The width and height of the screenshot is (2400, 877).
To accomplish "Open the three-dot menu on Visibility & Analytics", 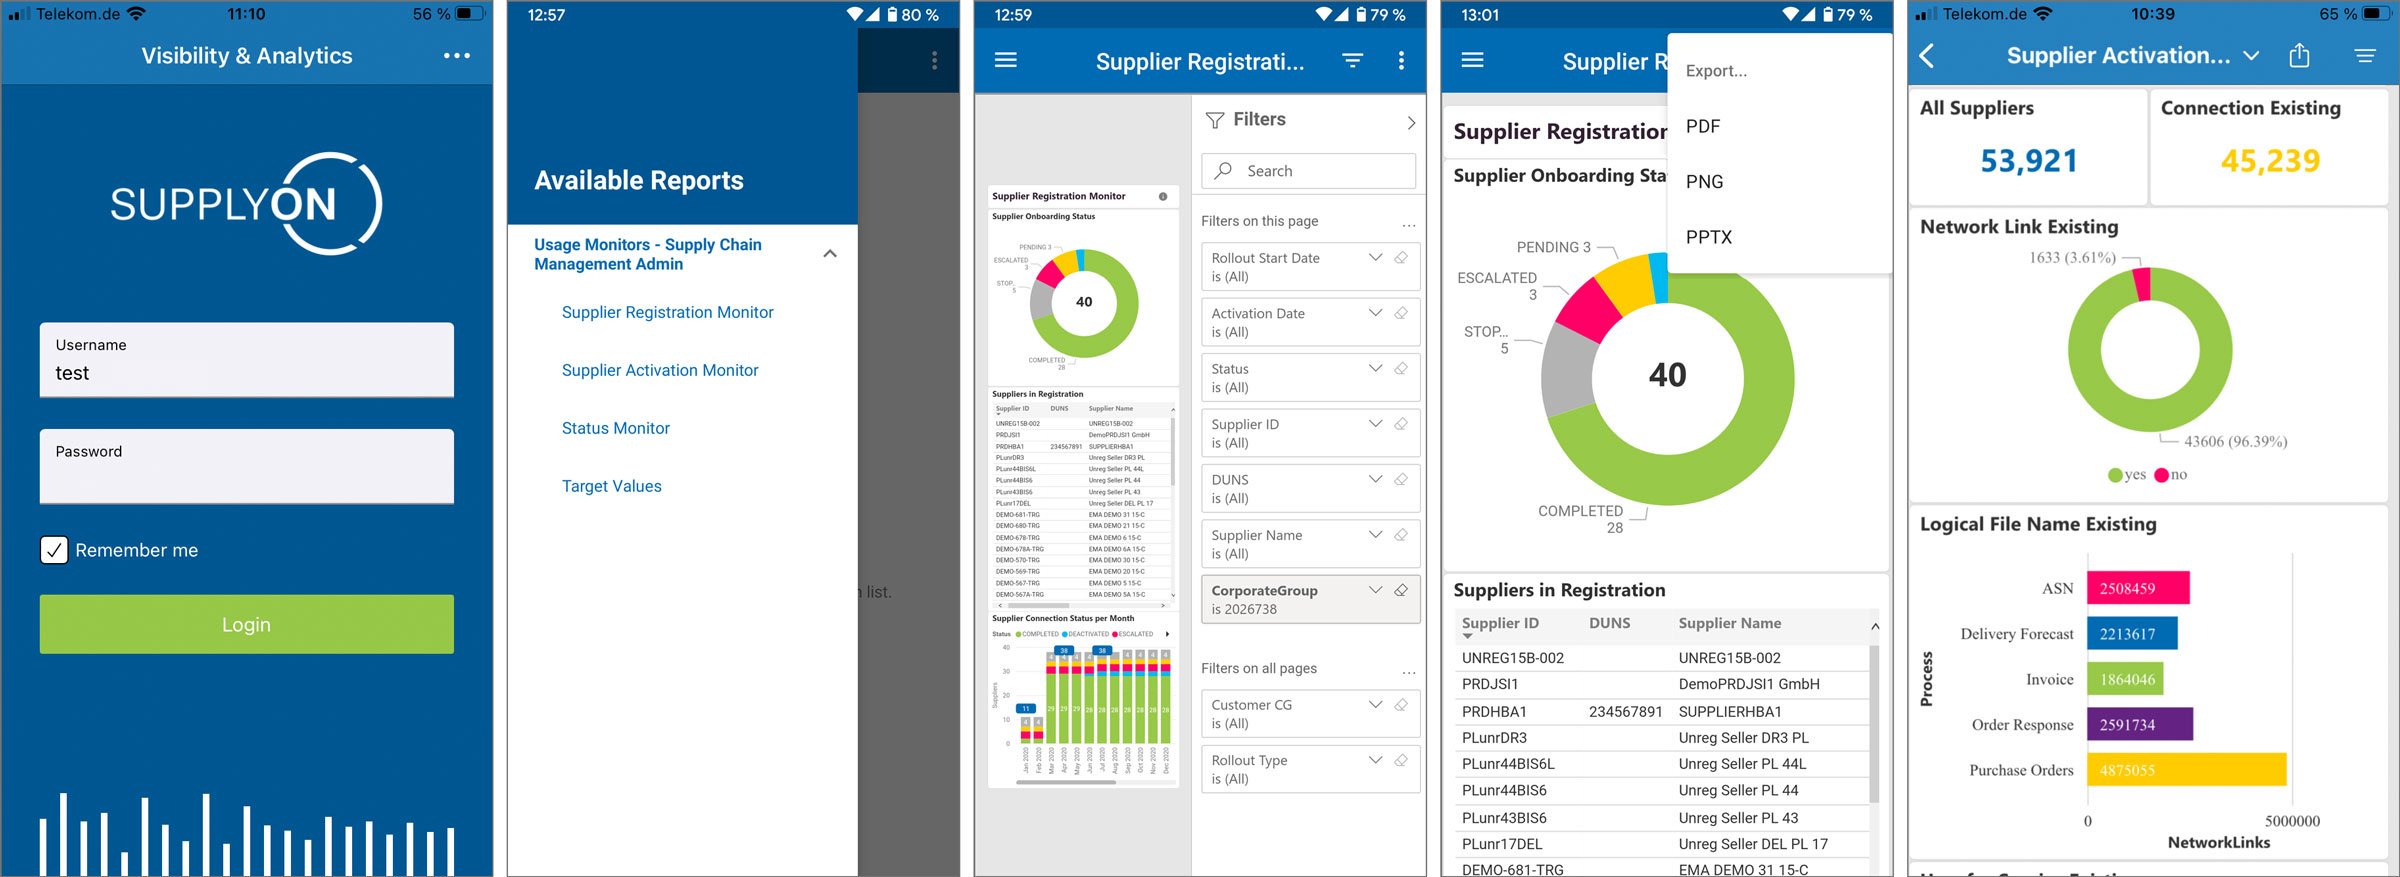I will click(457, 56).
